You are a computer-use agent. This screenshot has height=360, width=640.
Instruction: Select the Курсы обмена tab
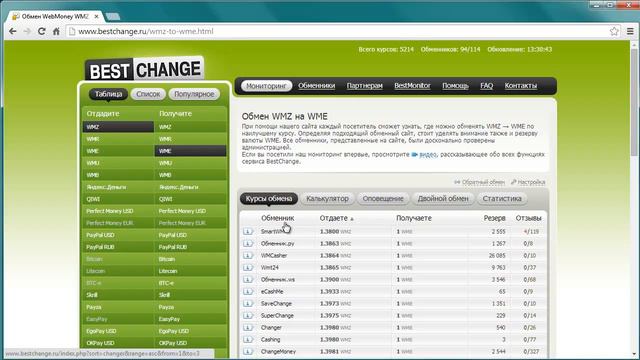(x=269, y=199)
